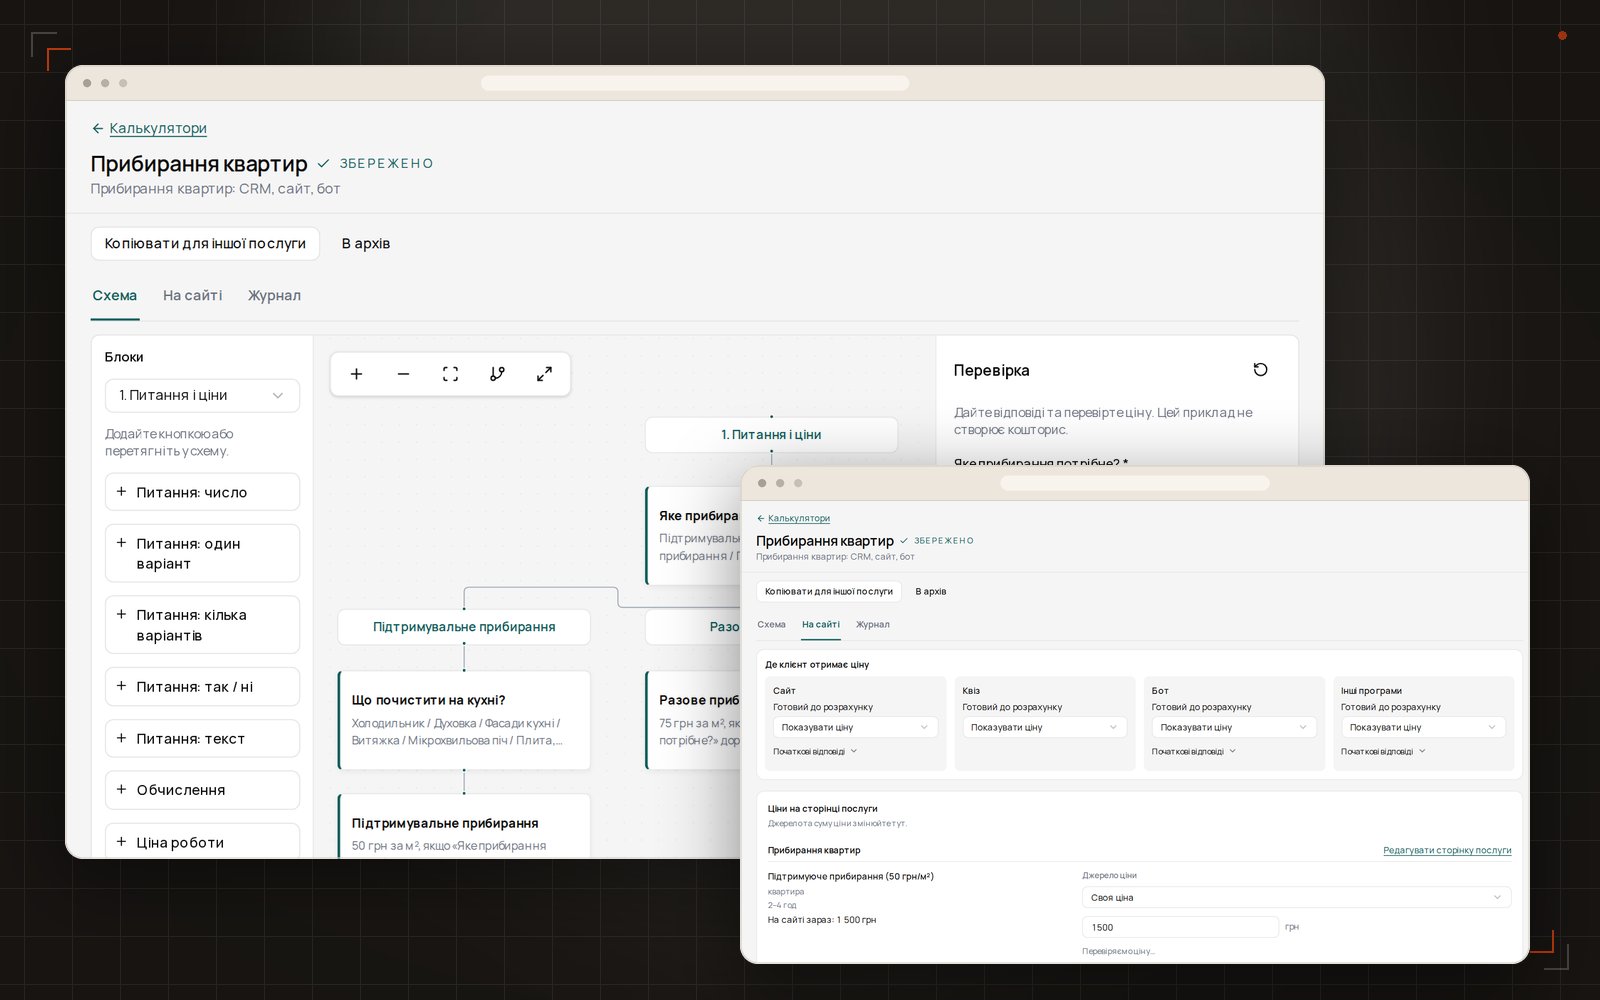Click Де клієнт отримає ціну heading
The width and height of the screenshot is (1600, 1000).
(817, 665)
